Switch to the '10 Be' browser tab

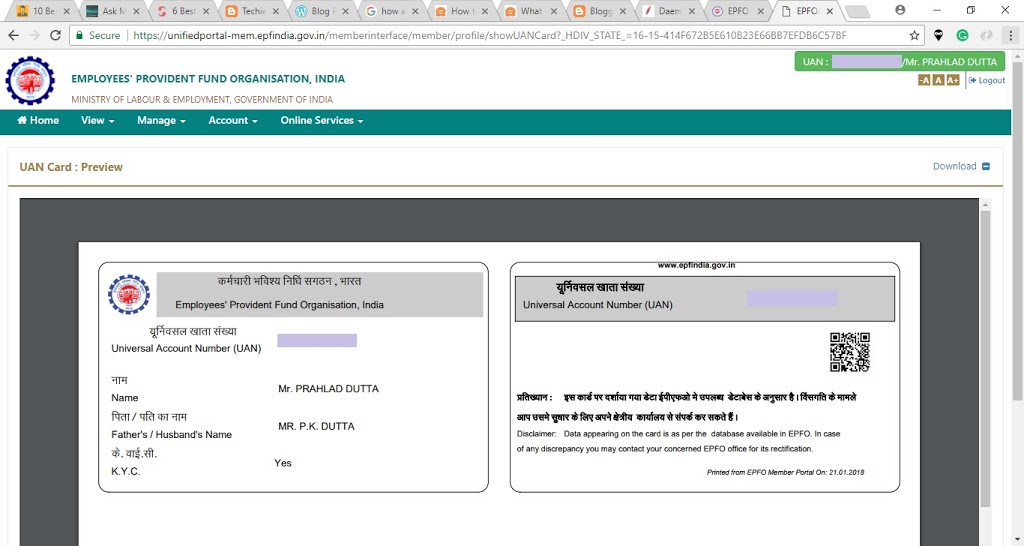point(40,10)
